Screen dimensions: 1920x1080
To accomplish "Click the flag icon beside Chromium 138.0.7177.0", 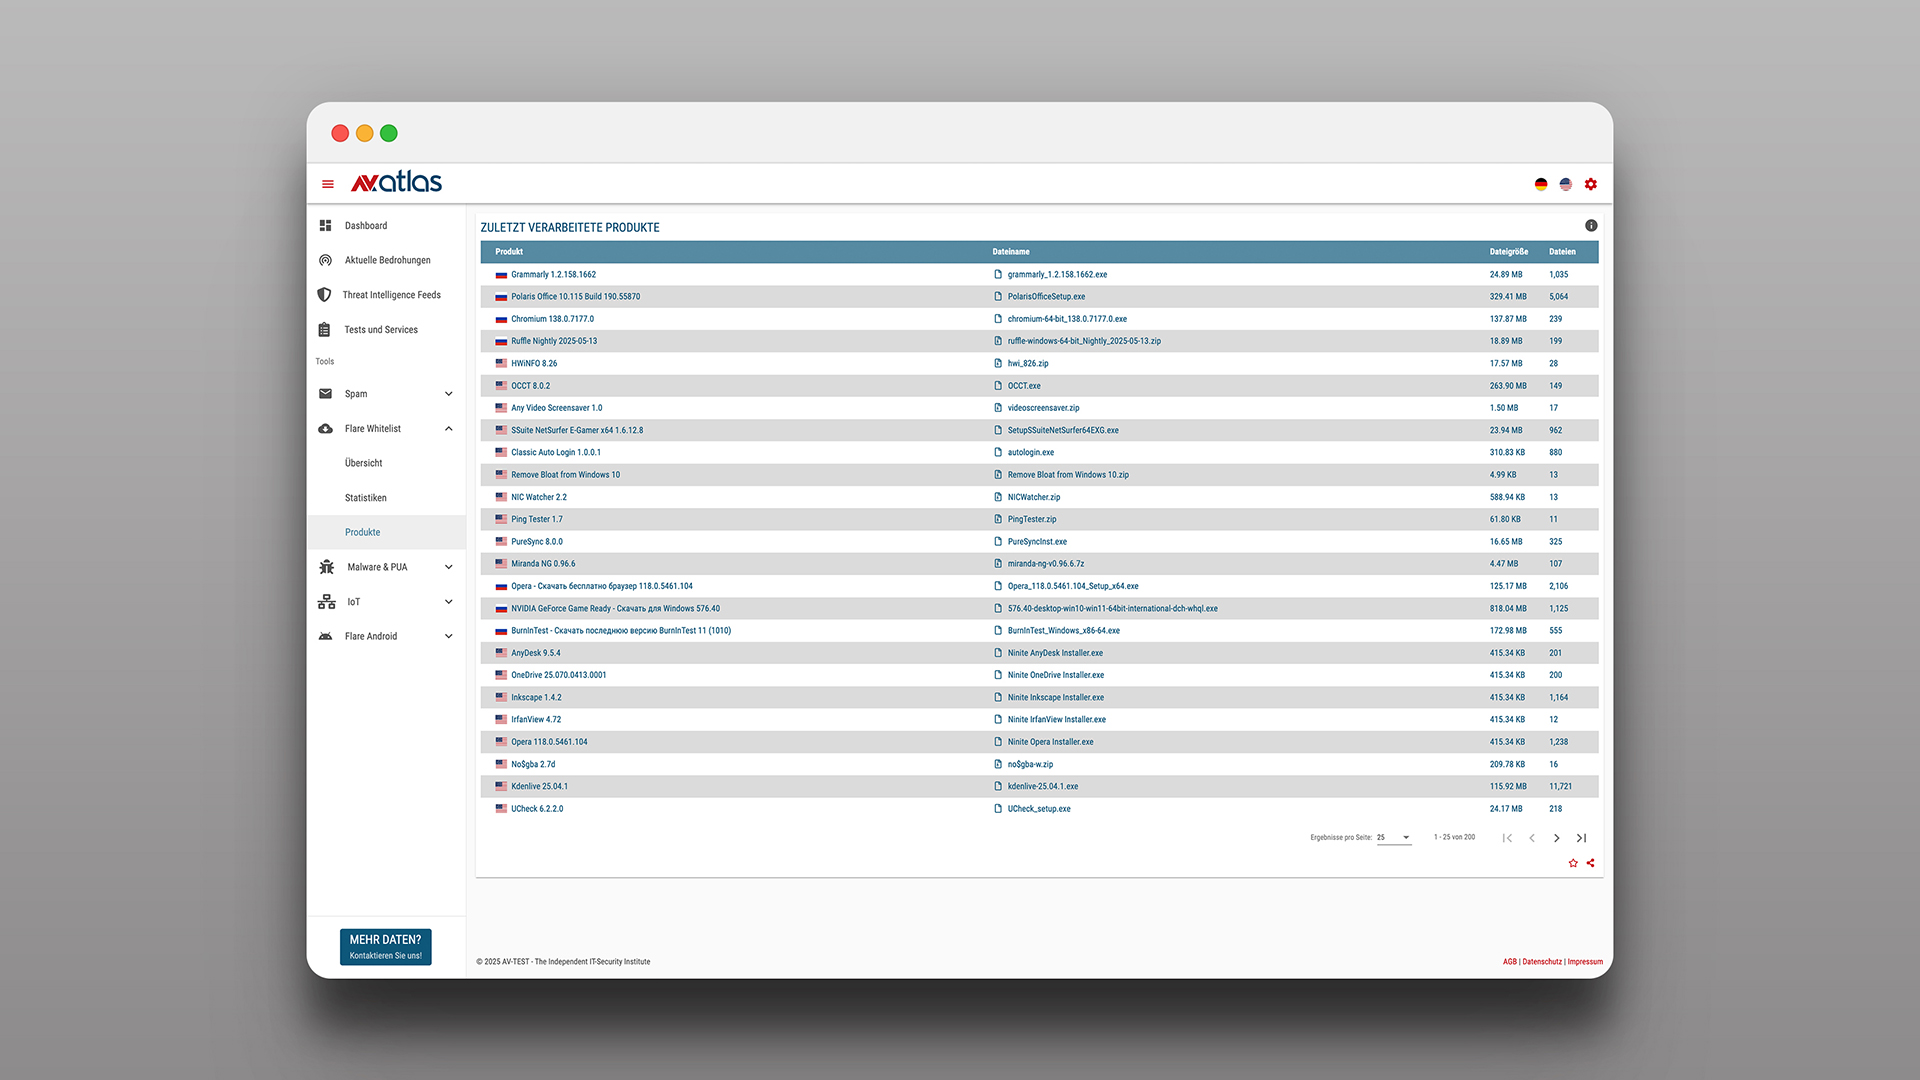I will pos(501,319).
